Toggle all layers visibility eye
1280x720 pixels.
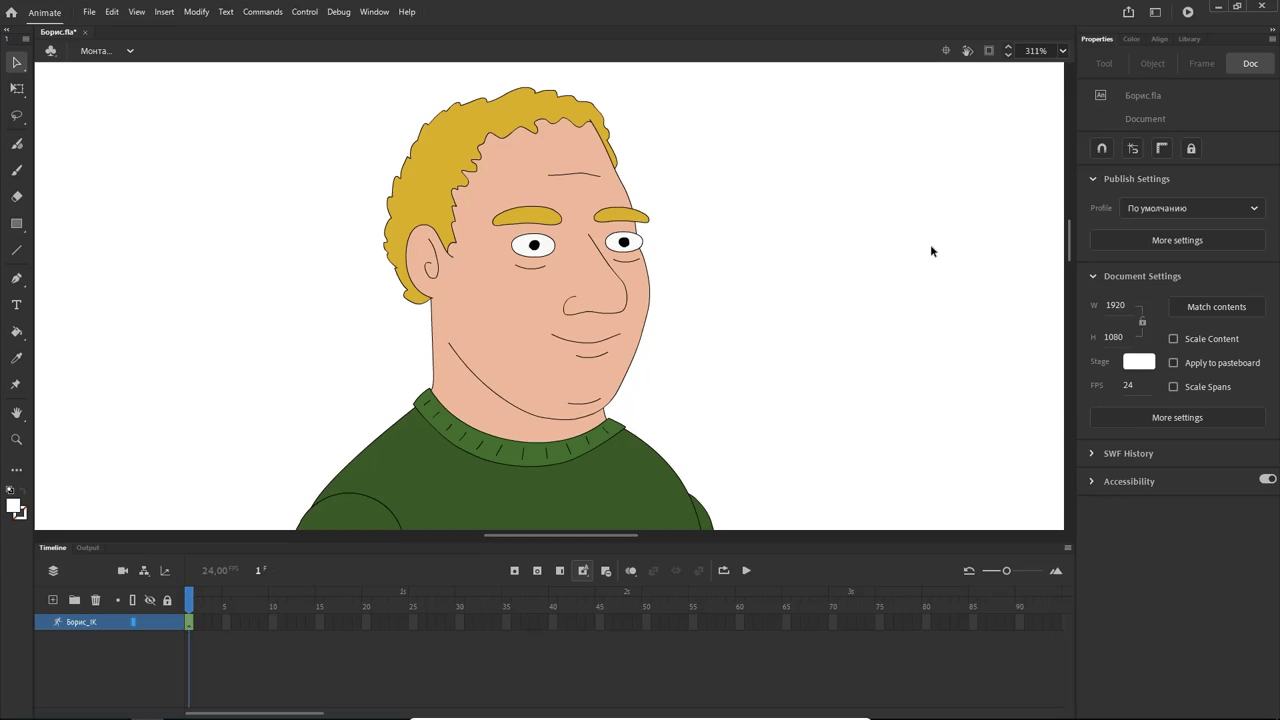click(150, 600)
